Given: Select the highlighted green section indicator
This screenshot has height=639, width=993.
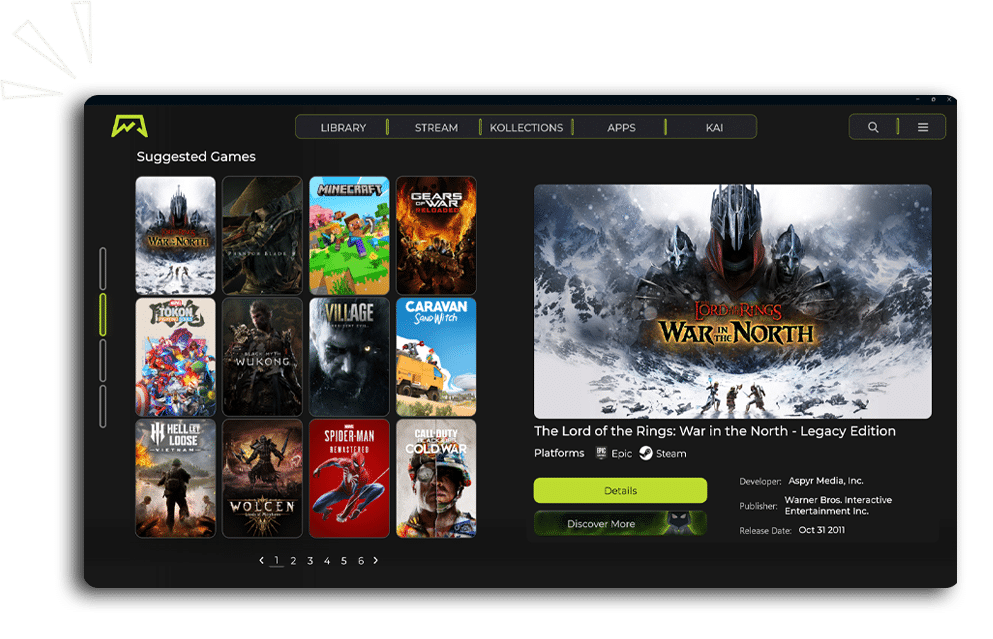Looking at the screenshot, I should pyautogui.click(x=103, y=314).
